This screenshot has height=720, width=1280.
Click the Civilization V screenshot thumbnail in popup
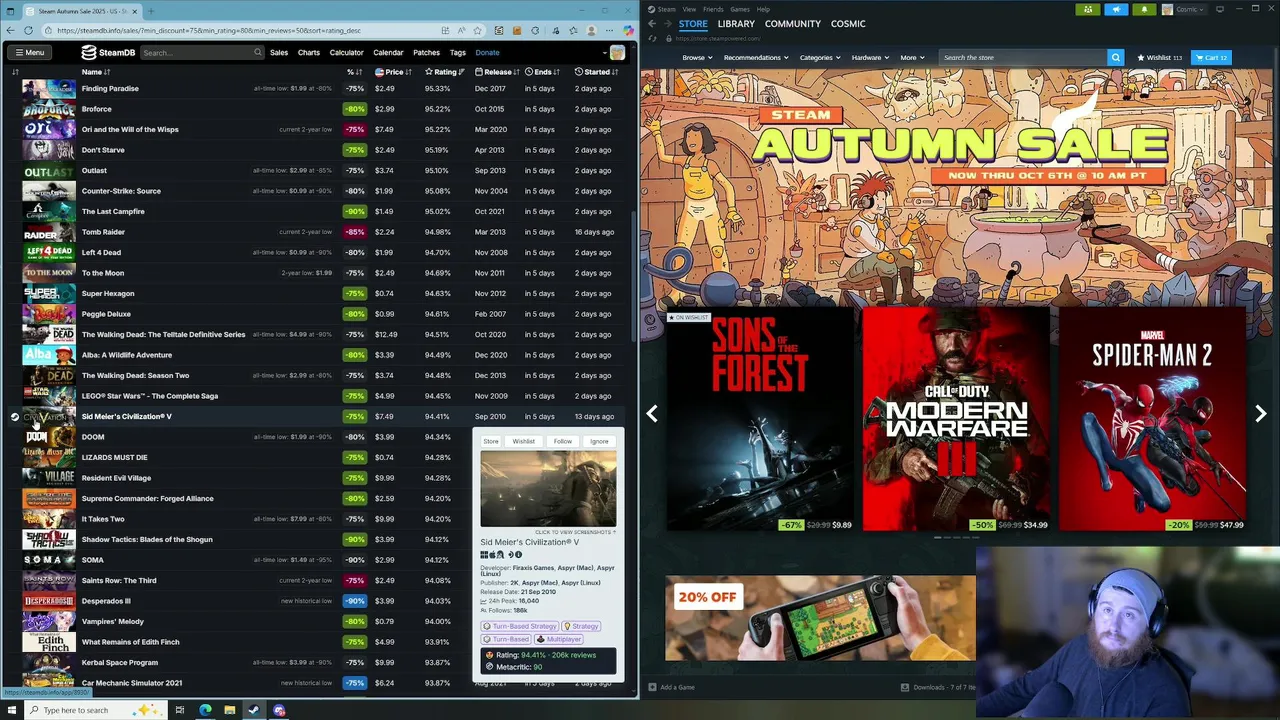pos(548,488)
